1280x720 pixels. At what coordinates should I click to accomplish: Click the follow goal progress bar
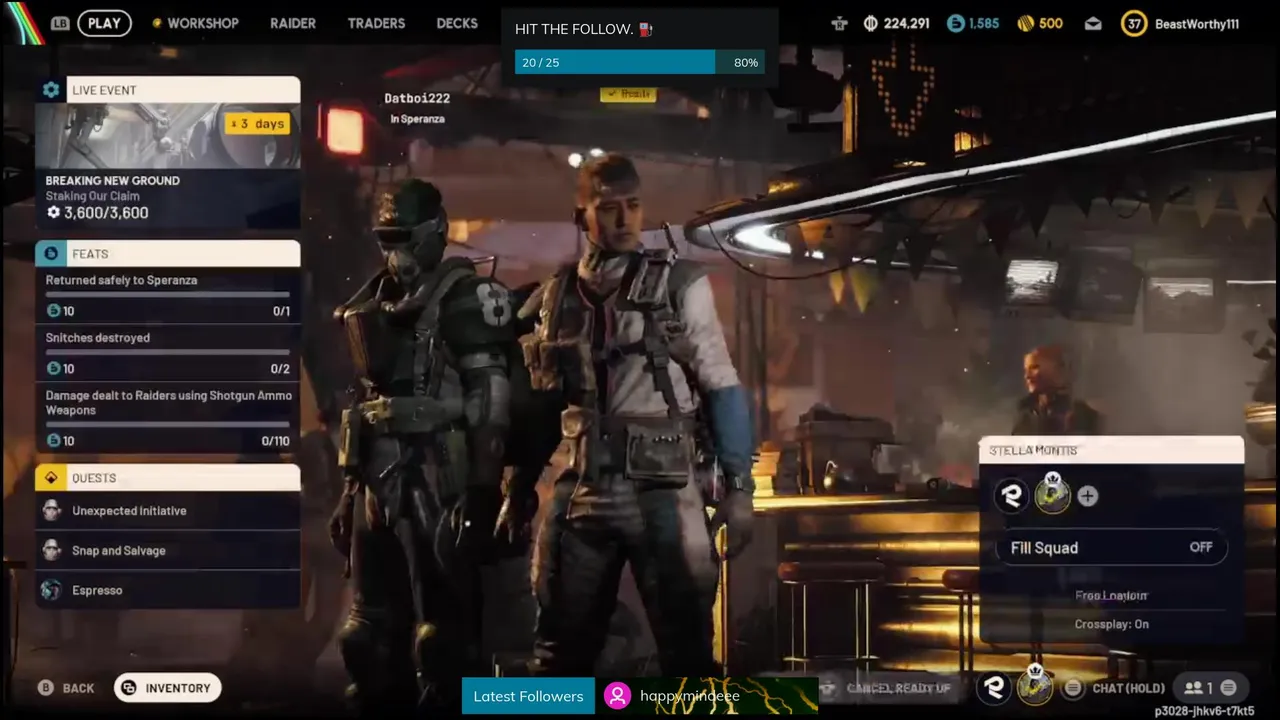640,62
